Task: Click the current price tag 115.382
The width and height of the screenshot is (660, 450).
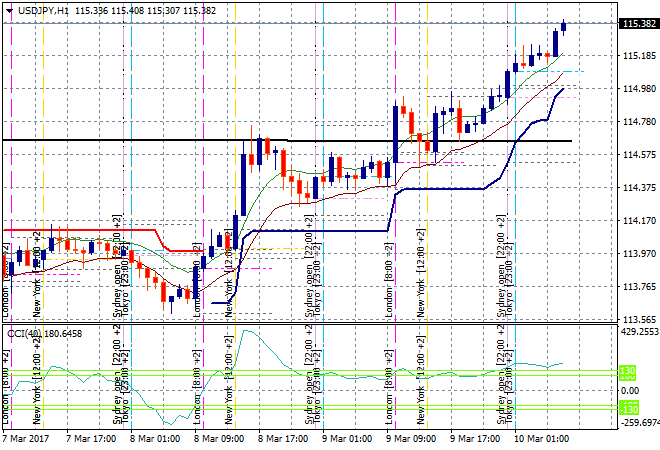Action: point(638,24)
